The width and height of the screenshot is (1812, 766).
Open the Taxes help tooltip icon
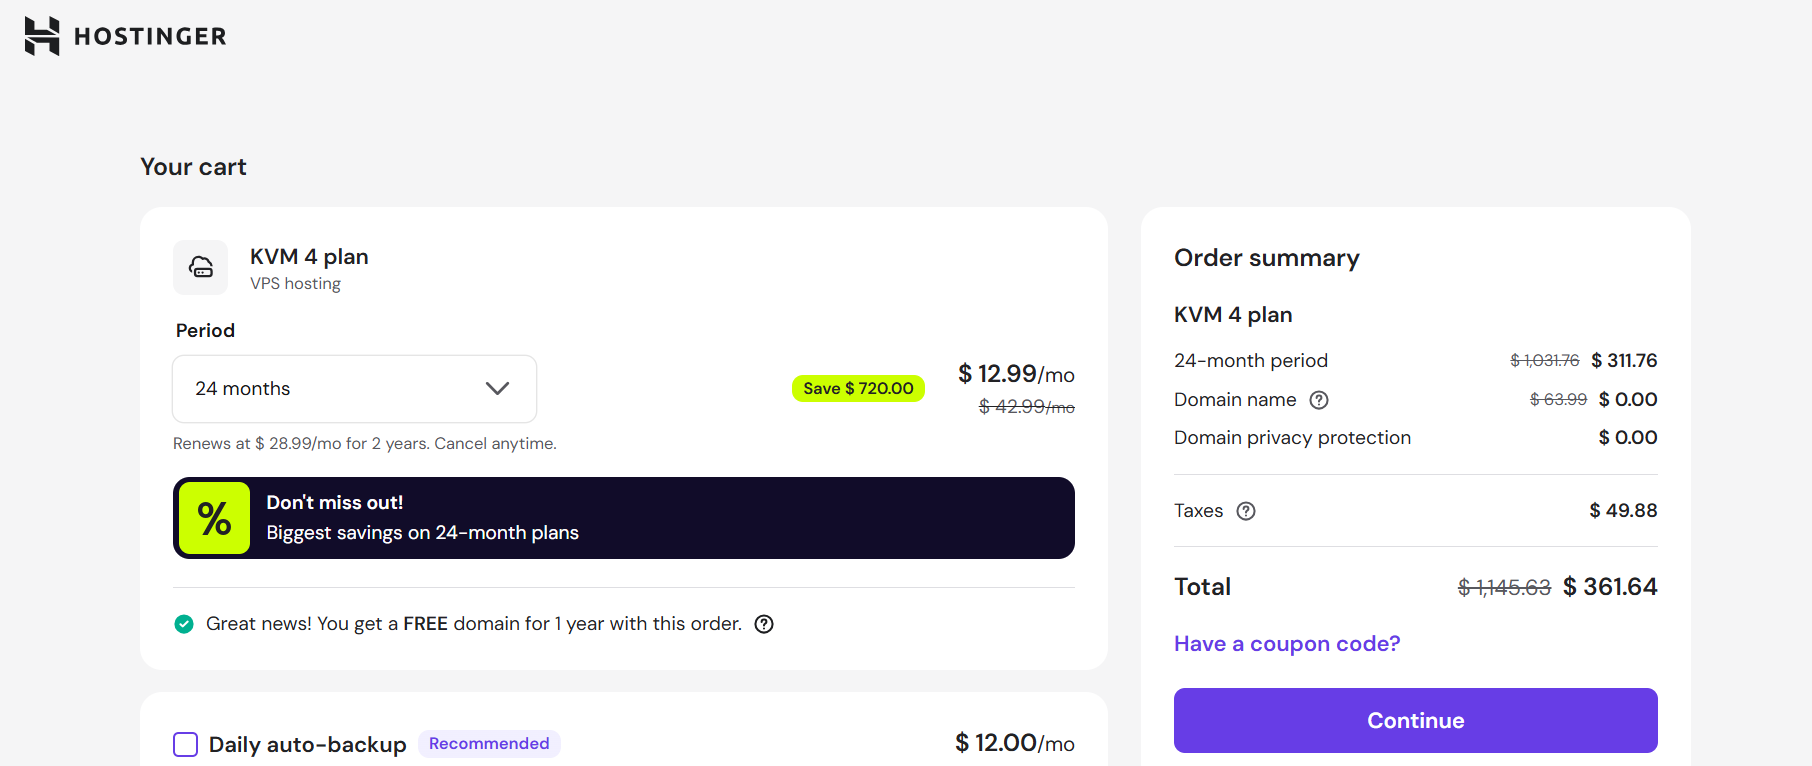pyautogui.click(x=1246, y=511)
